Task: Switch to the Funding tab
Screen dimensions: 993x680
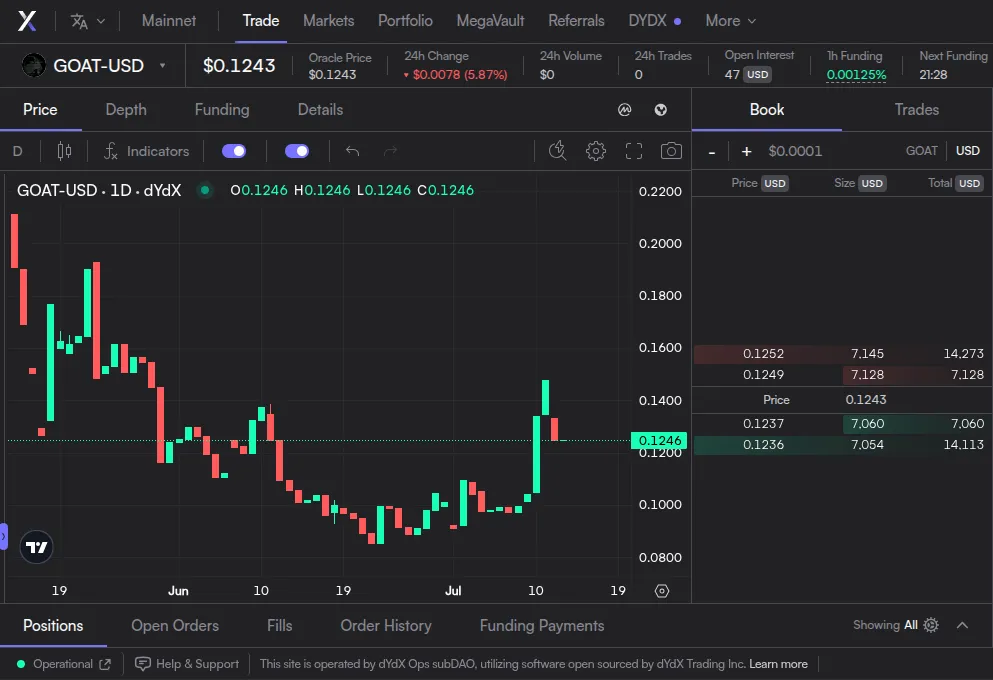Action: [x=222, y=110]
